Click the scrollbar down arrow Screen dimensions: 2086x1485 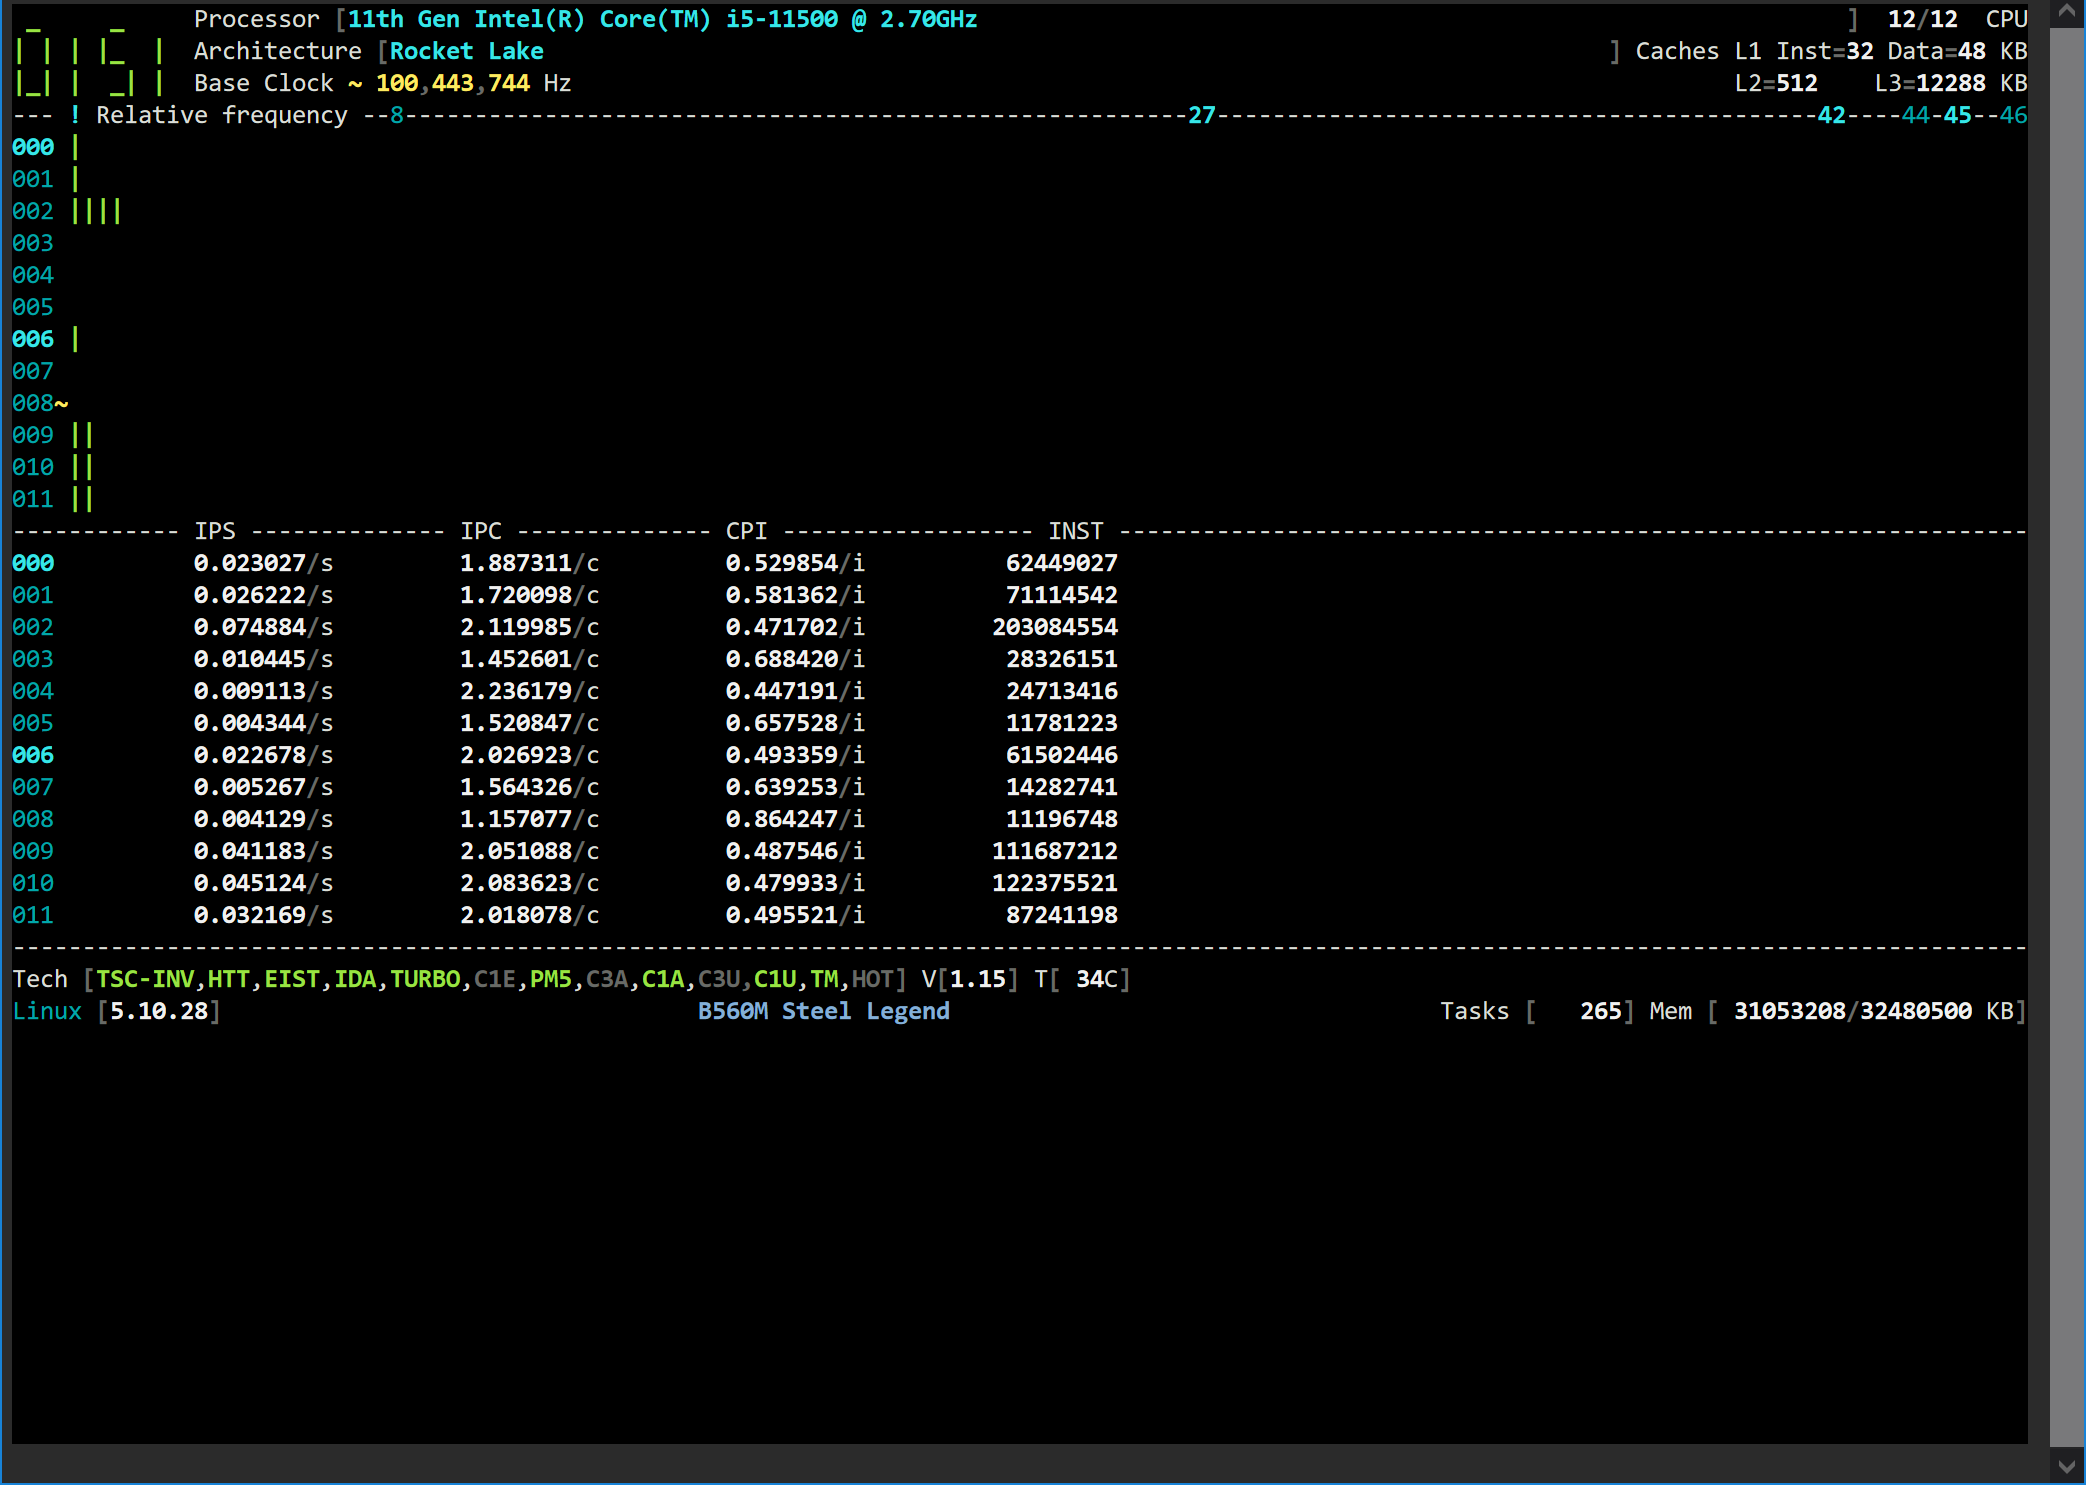pyautogui.click(x=2067, y=1467)
